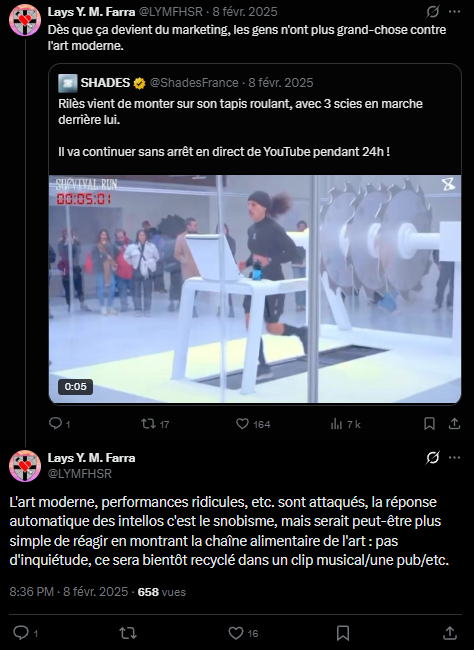The width and height of the screenshot is (474, 650).
Task: Open Grok icon on the second tweet
Action: 433,458
